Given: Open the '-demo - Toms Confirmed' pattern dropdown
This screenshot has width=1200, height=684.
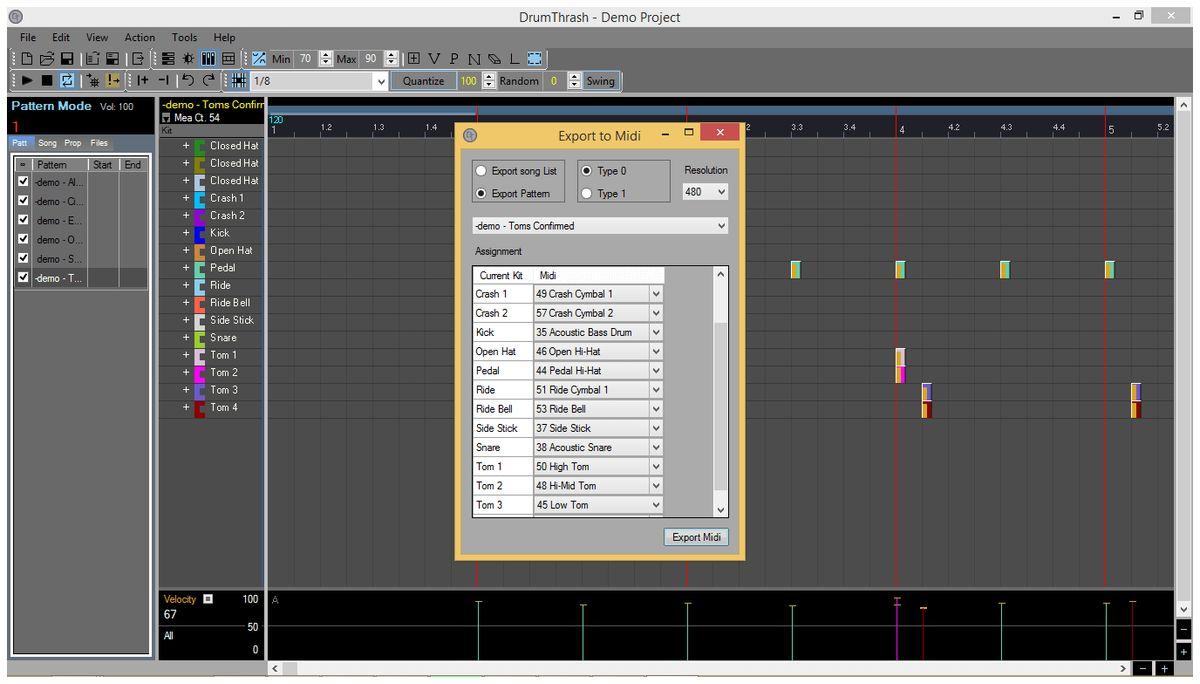Looking at the screenshot, I should pyautogui.click(x=601, y=226).
